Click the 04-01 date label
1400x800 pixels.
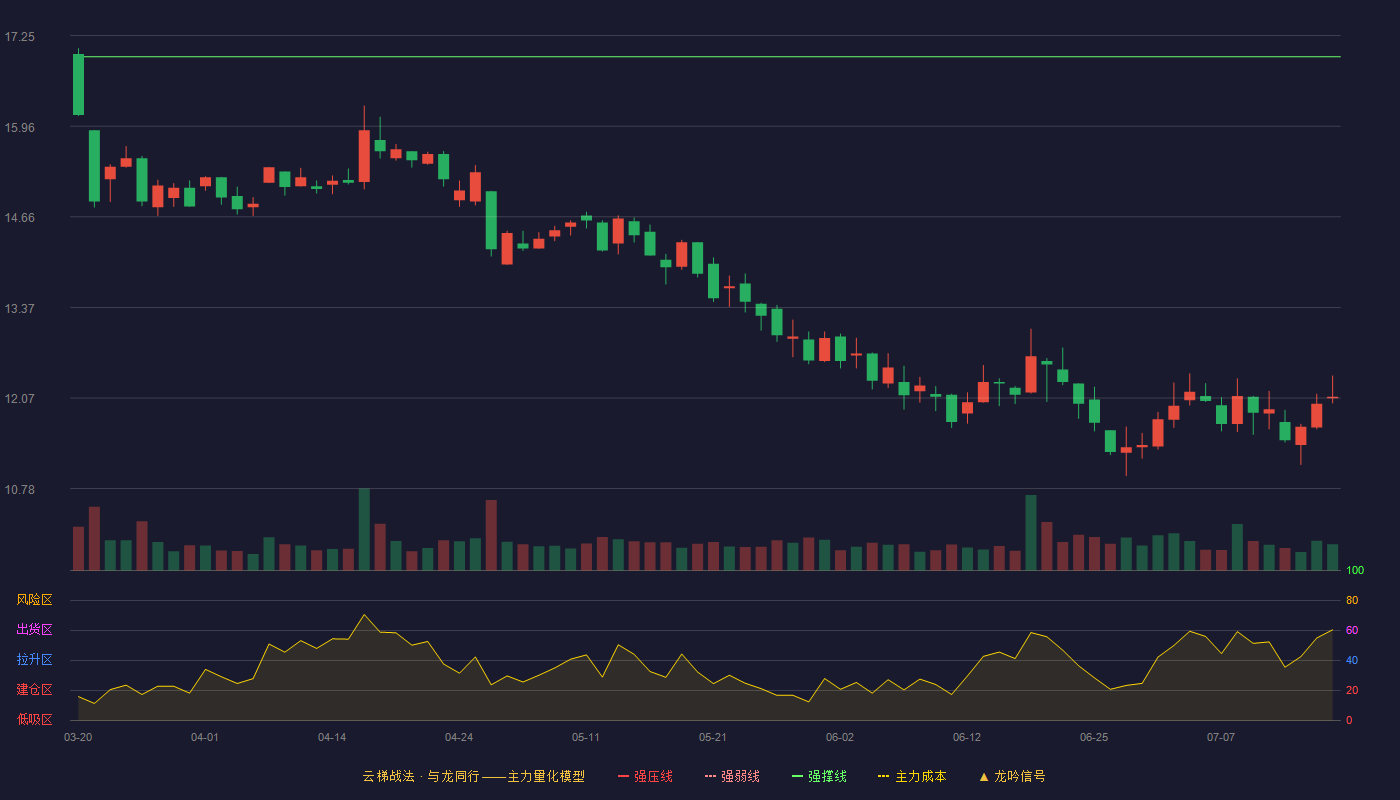click(x=205, y=737)
